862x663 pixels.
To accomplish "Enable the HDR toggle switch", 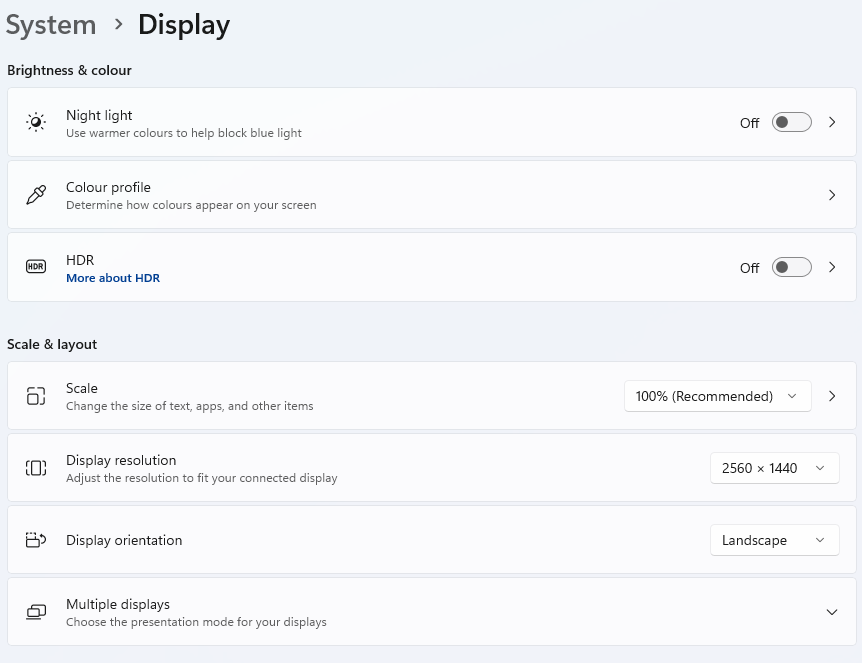I will point(792,267).
